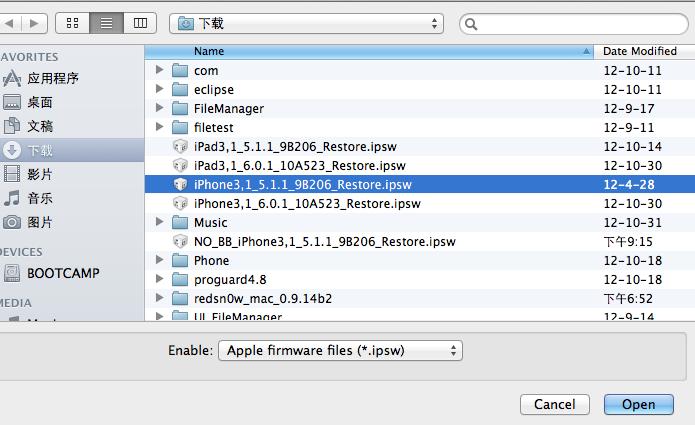
Task: Click file name NO_BB_iPhone3,1_5.1.1_9B206_Restore.ipsw
Action: point(325,242)
